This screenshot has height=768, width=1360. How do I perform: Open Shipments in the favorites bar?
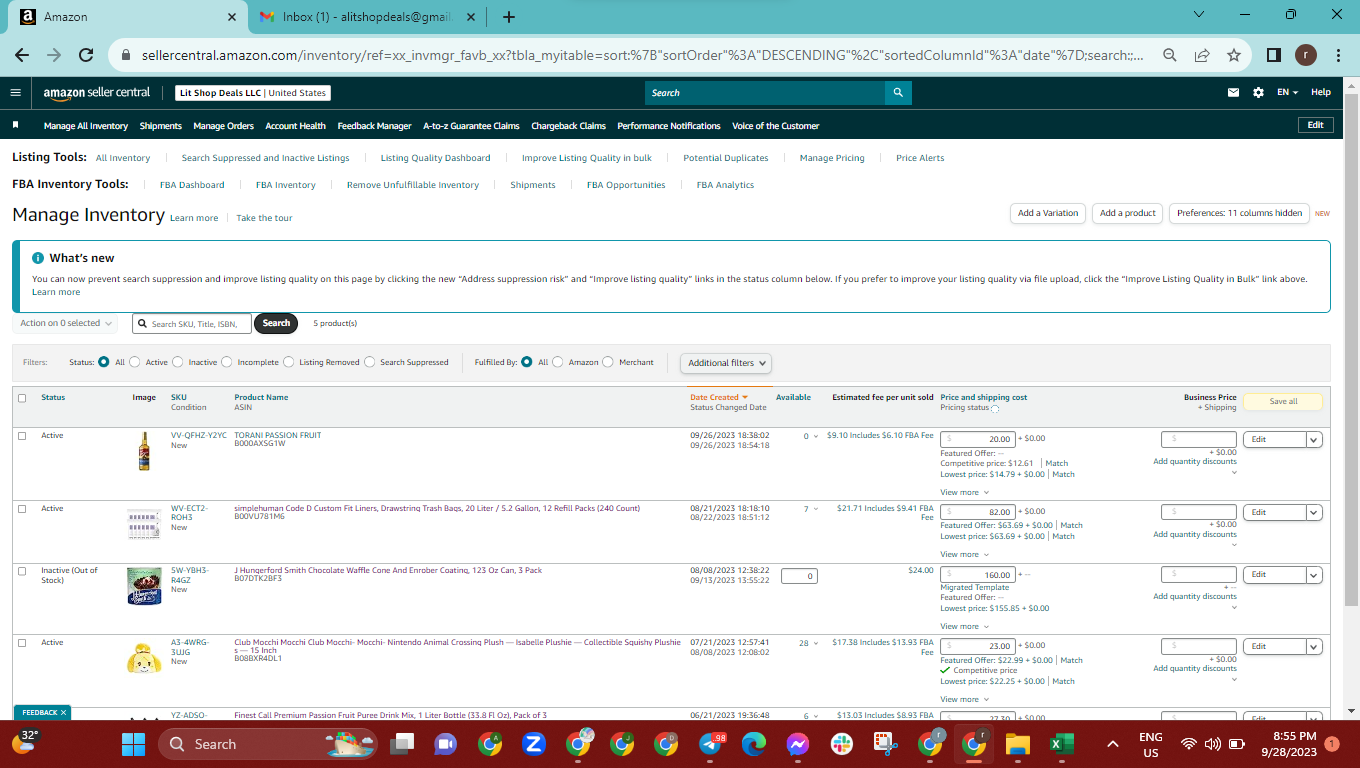[160, 126]
